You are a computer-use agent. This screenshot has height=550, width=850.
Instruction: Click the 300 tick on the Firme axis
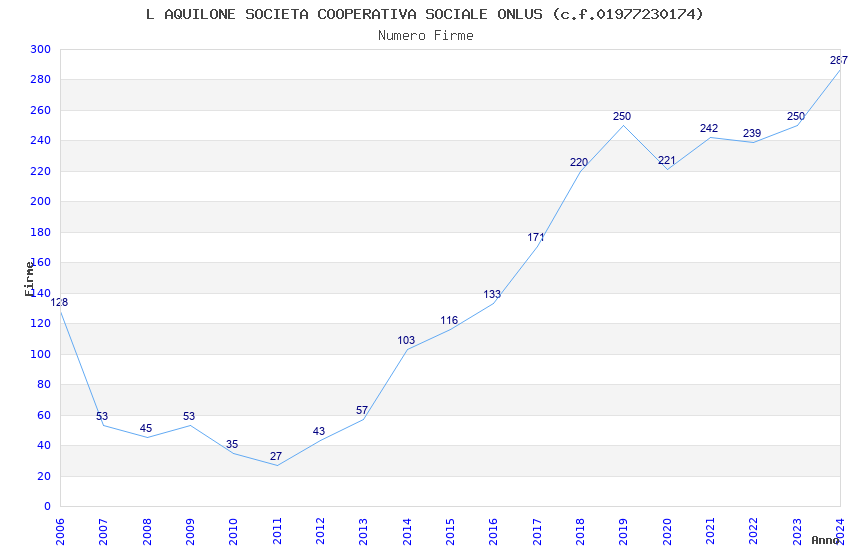click(41, 49)
